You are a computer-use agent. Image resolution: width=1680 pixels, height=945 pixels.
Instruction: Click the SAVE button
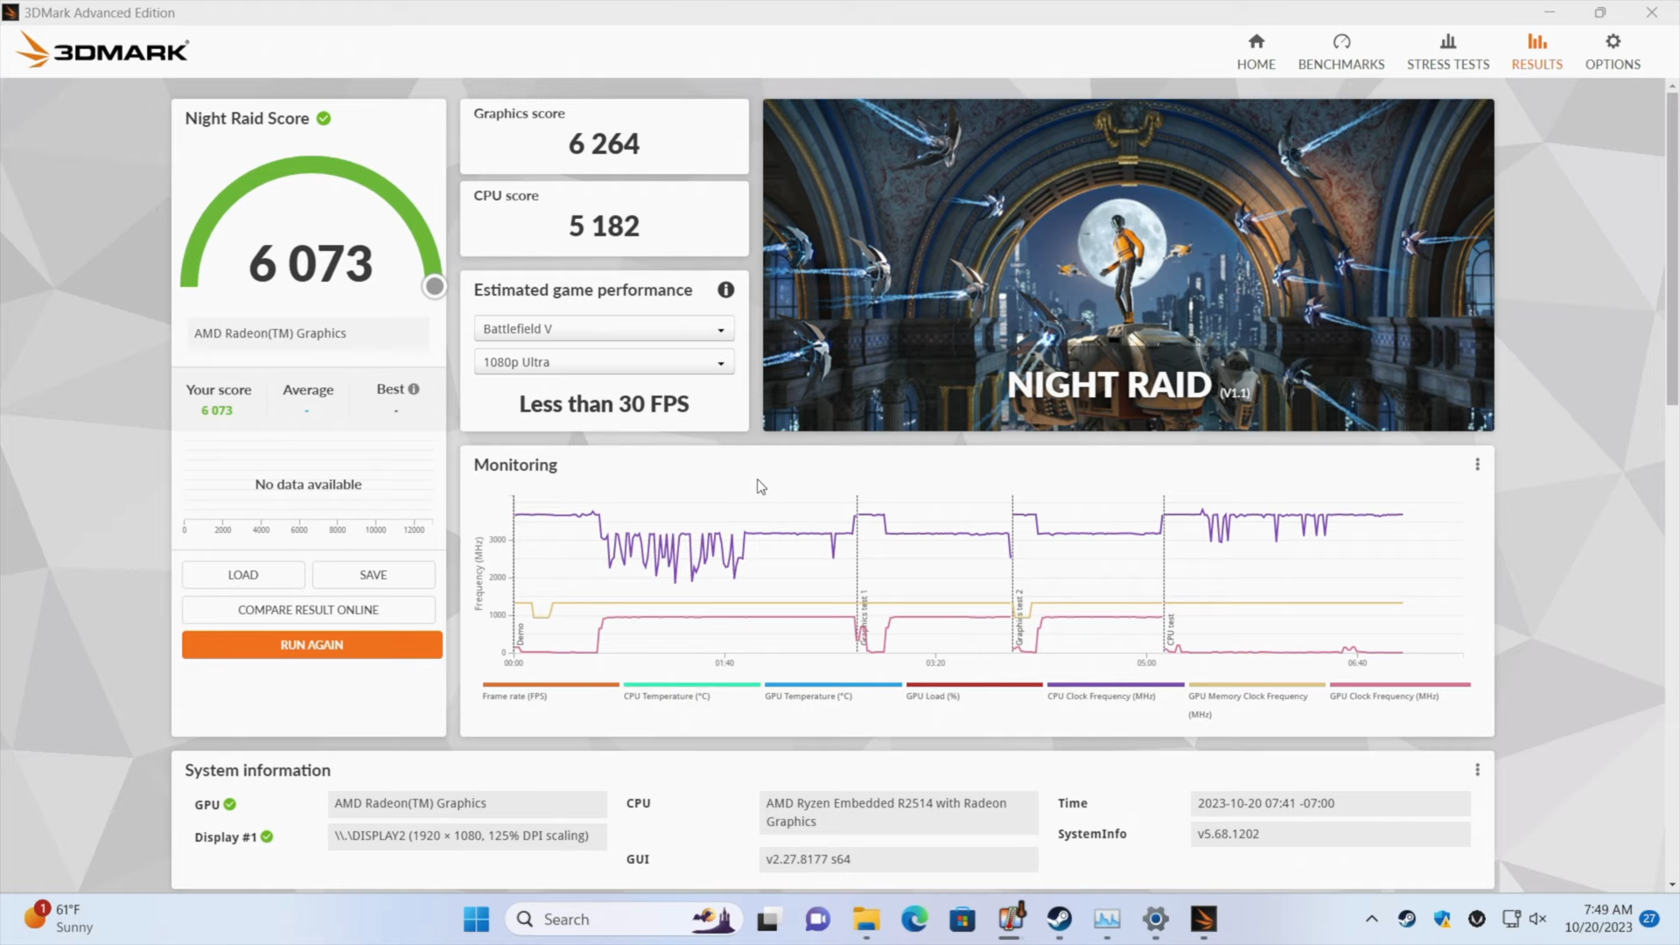click(x=373, y=575)
